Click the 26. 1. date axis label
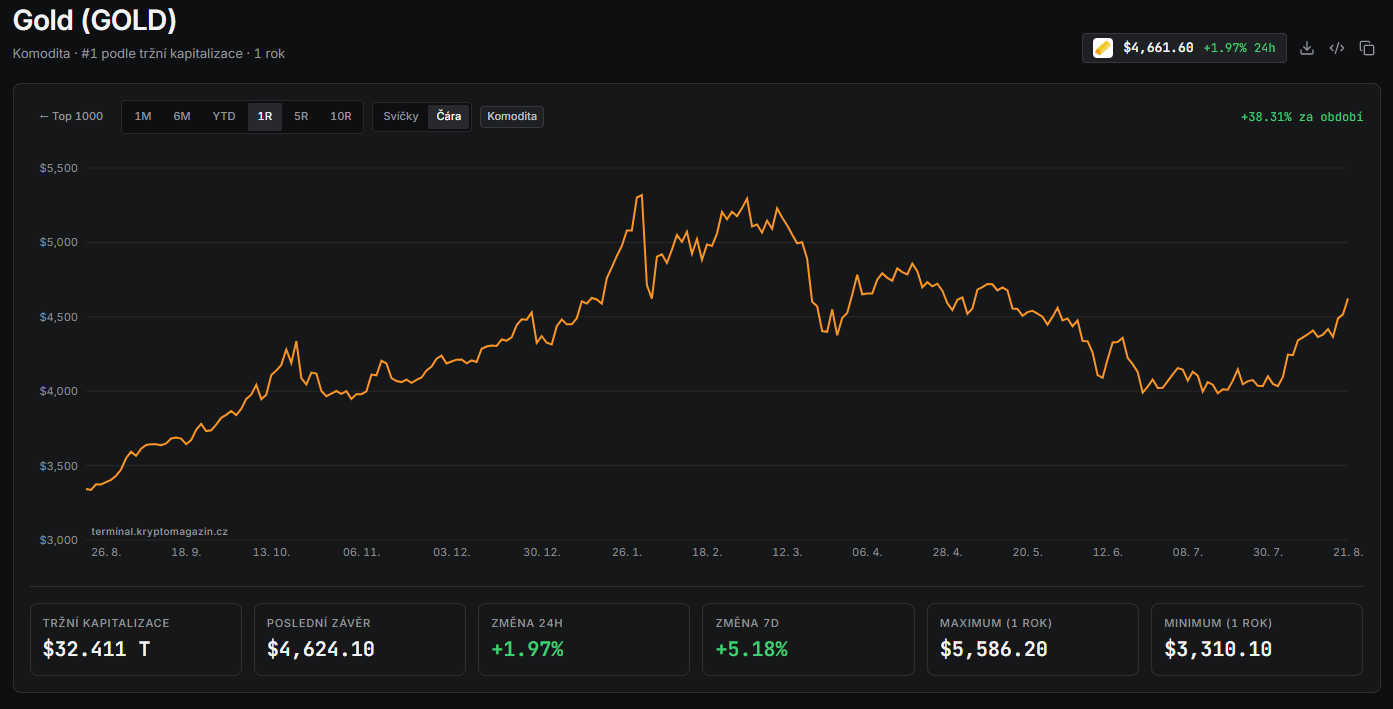The height and width of the screenshot is (709, 1393). pyautogui.click(x=627, y=552)
